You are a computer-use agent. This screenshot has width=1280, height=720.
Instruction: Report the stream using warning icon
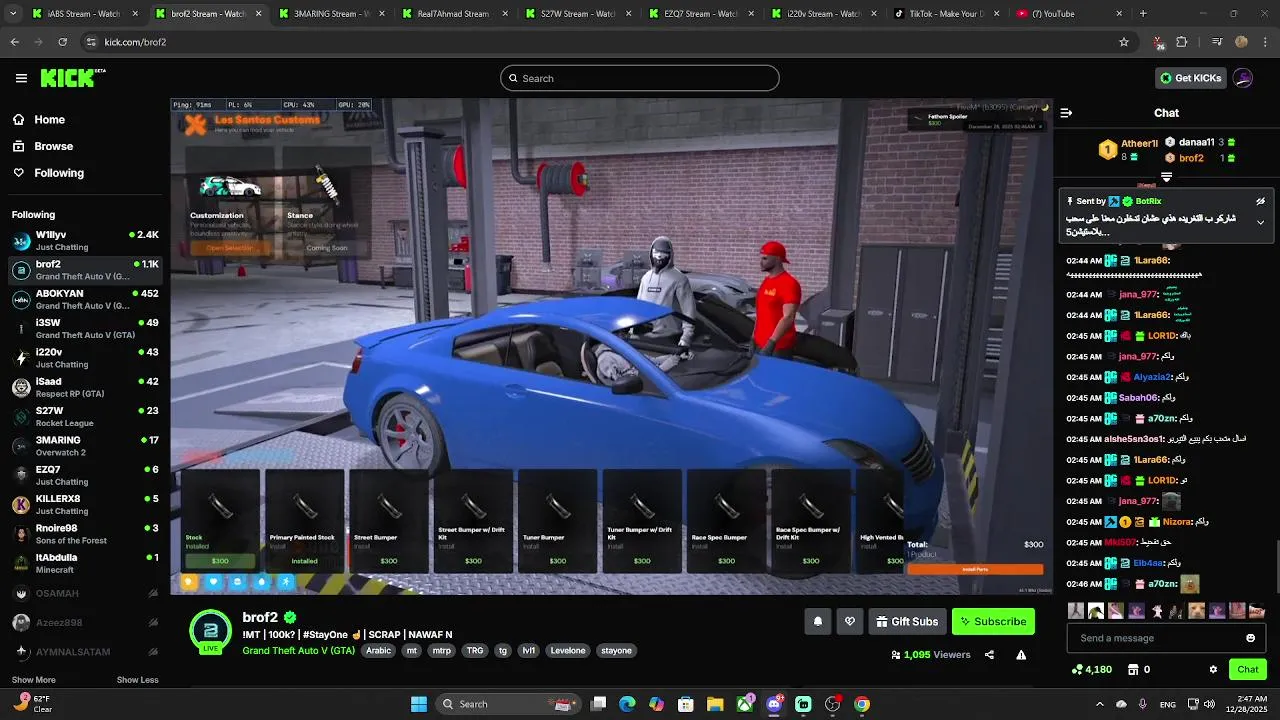tap(1021, 655)
